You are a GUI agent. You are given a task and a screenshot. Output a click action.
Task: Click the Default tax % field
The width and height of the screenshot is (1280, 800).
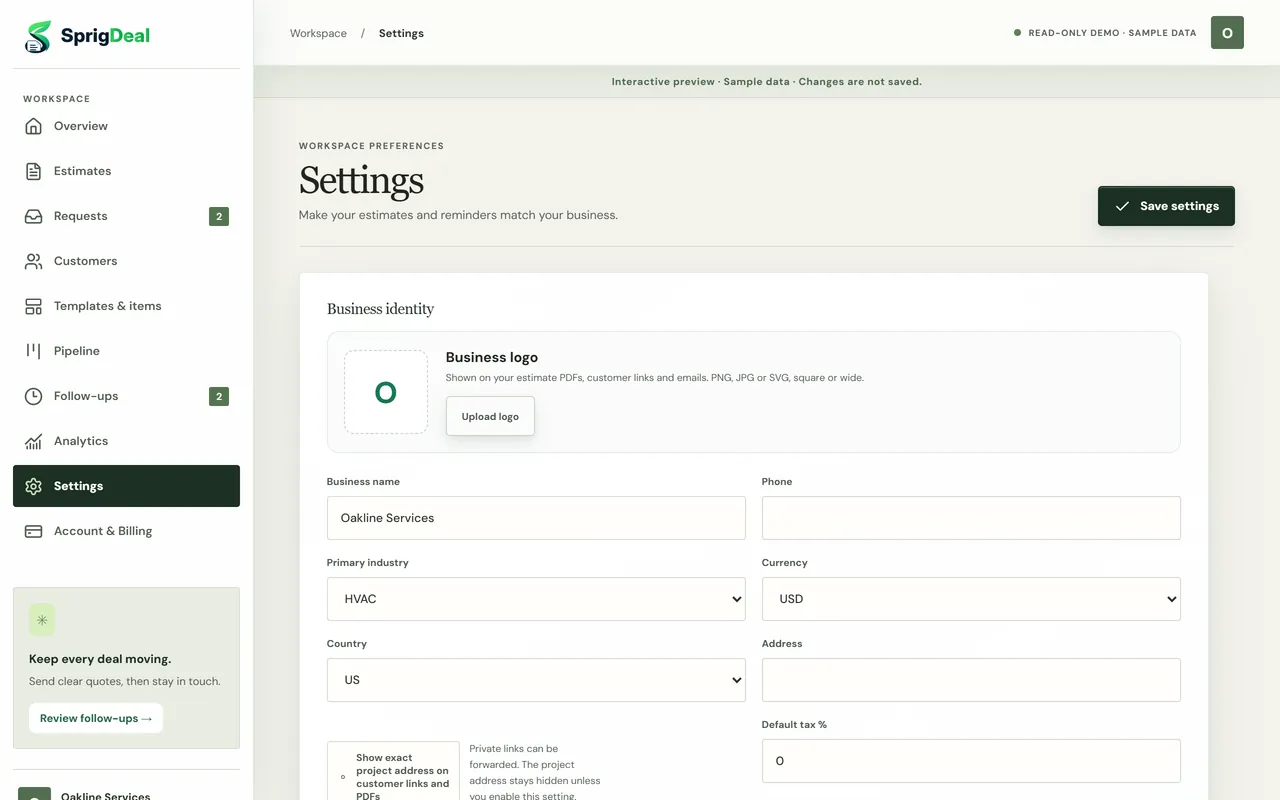(x=971, y=761)
